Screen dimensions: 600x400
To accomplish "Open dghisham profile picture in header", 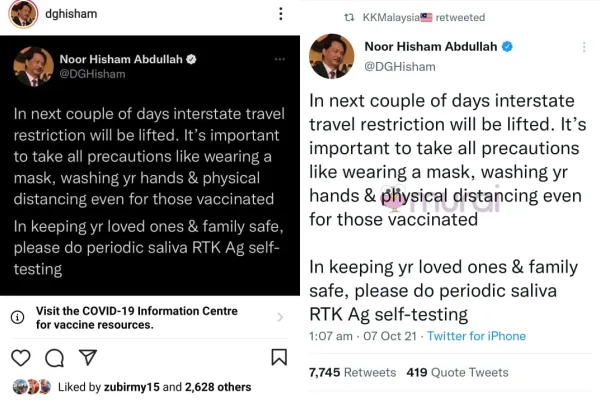I will (x=26, y=16).
